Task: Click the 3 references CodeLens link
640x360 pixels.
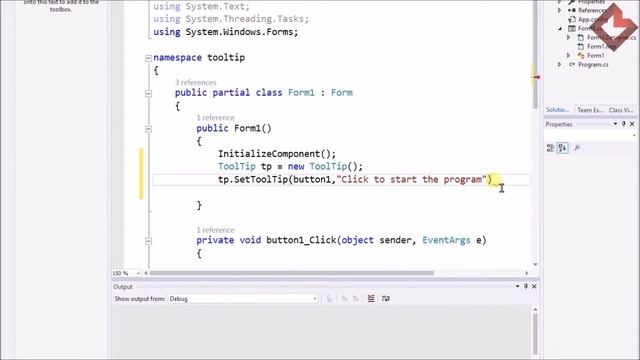Action: pyautogui.click(x=196, y=82)
